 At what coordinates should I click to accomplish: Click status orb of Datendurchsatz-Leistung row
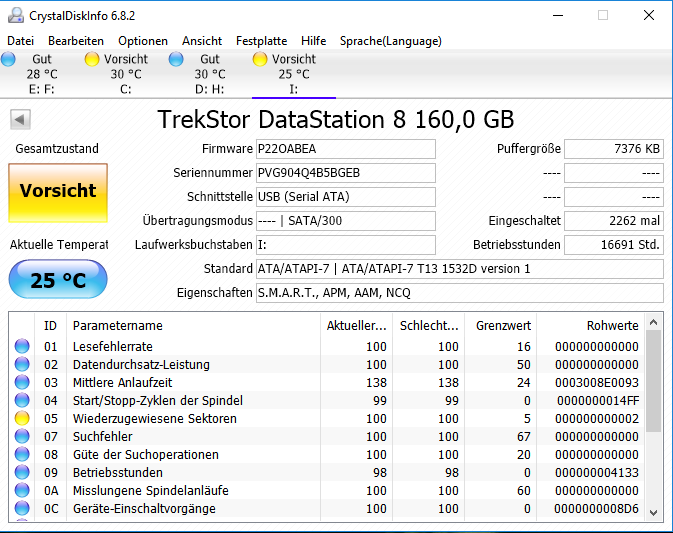(x=22, y=364)
